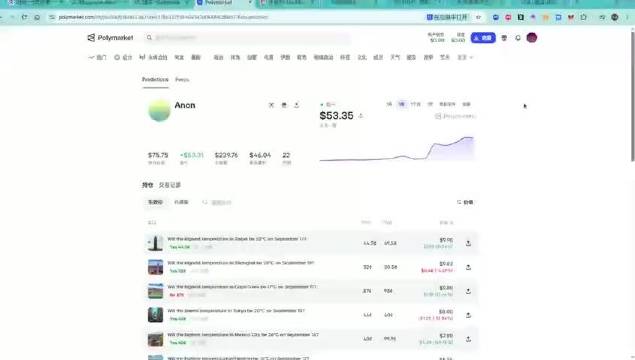
Task: Open the Cape Town temperature market row
Action: [x=311, y=291]
